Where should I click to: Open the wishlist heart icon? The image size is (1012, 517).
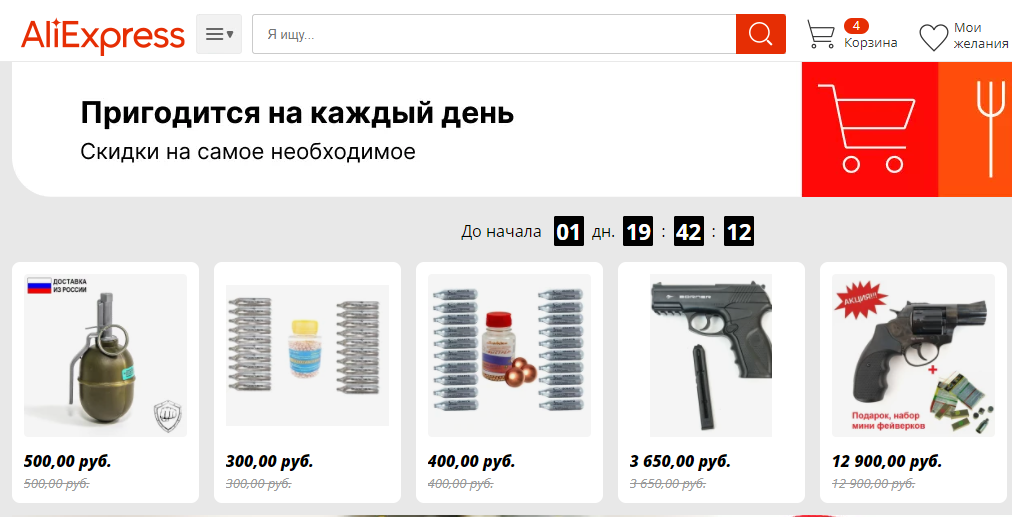click(x=933, y=37)
